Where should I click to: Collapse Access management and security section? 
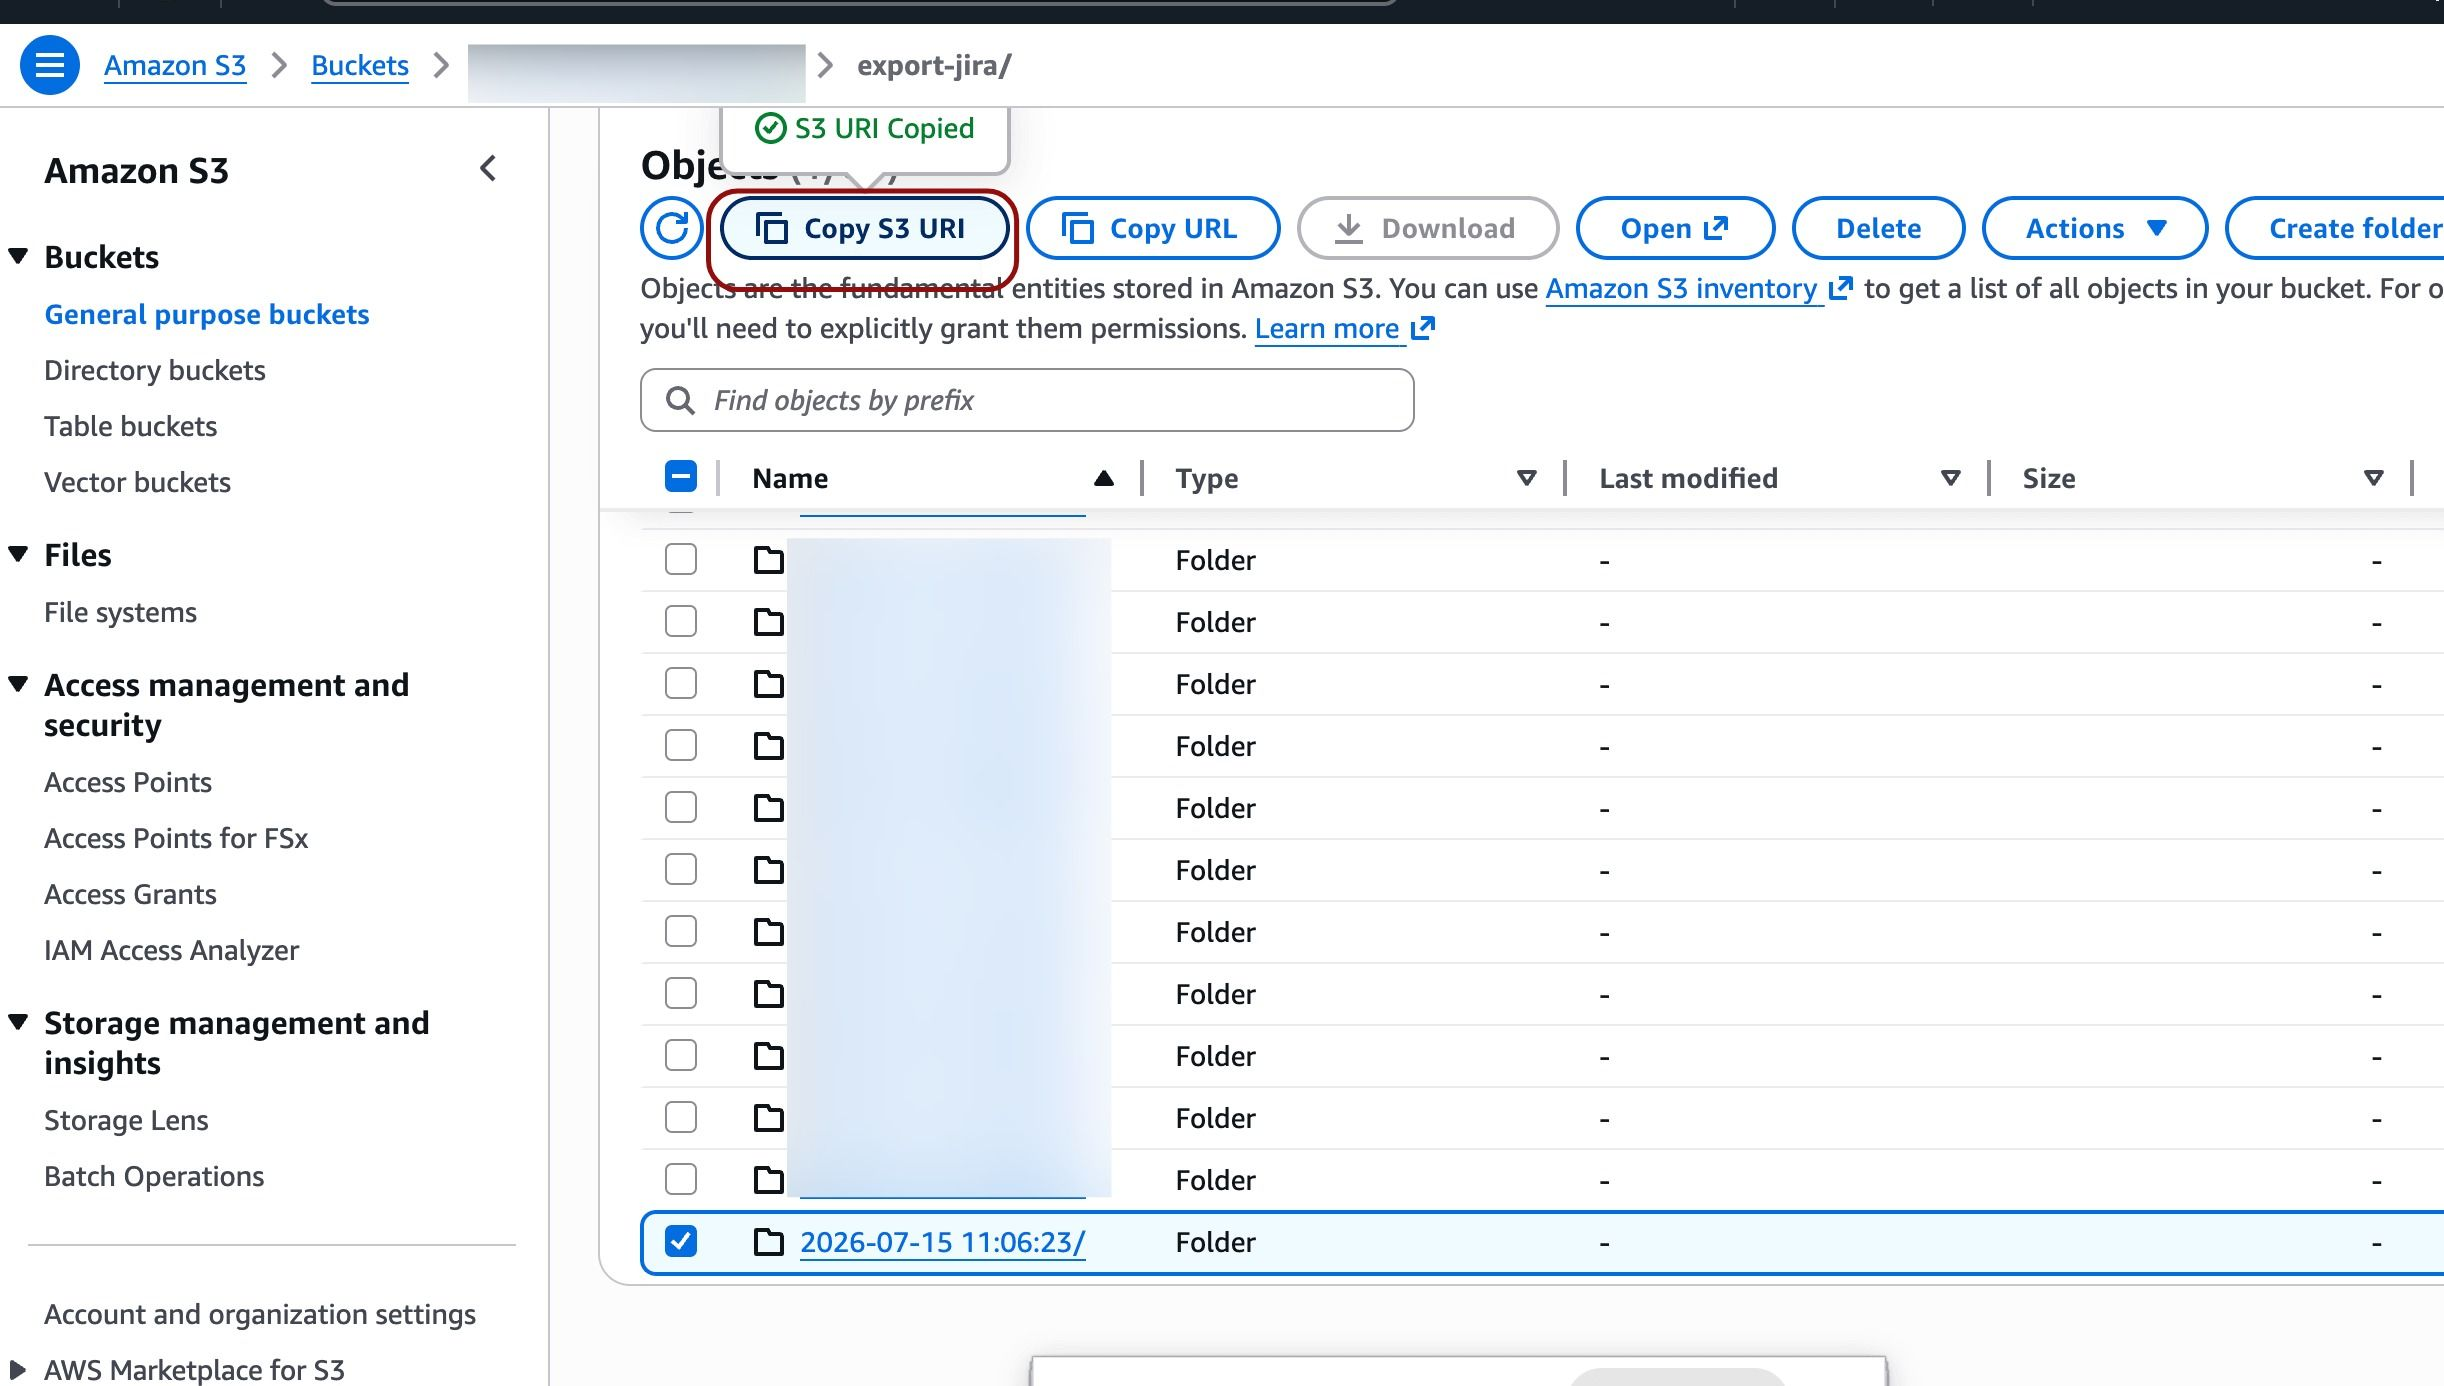pos(18,684)
